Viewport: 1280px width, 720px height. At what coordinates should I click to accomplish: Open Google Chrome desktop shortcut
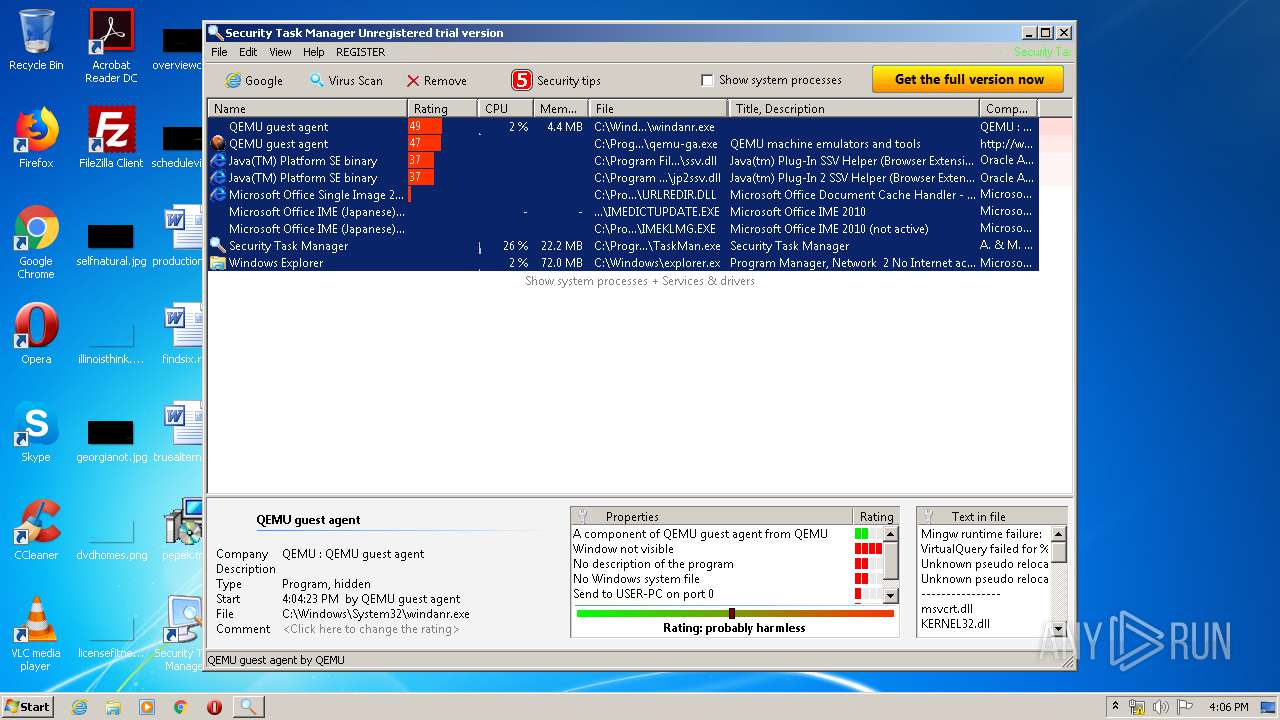pos(36,242)
